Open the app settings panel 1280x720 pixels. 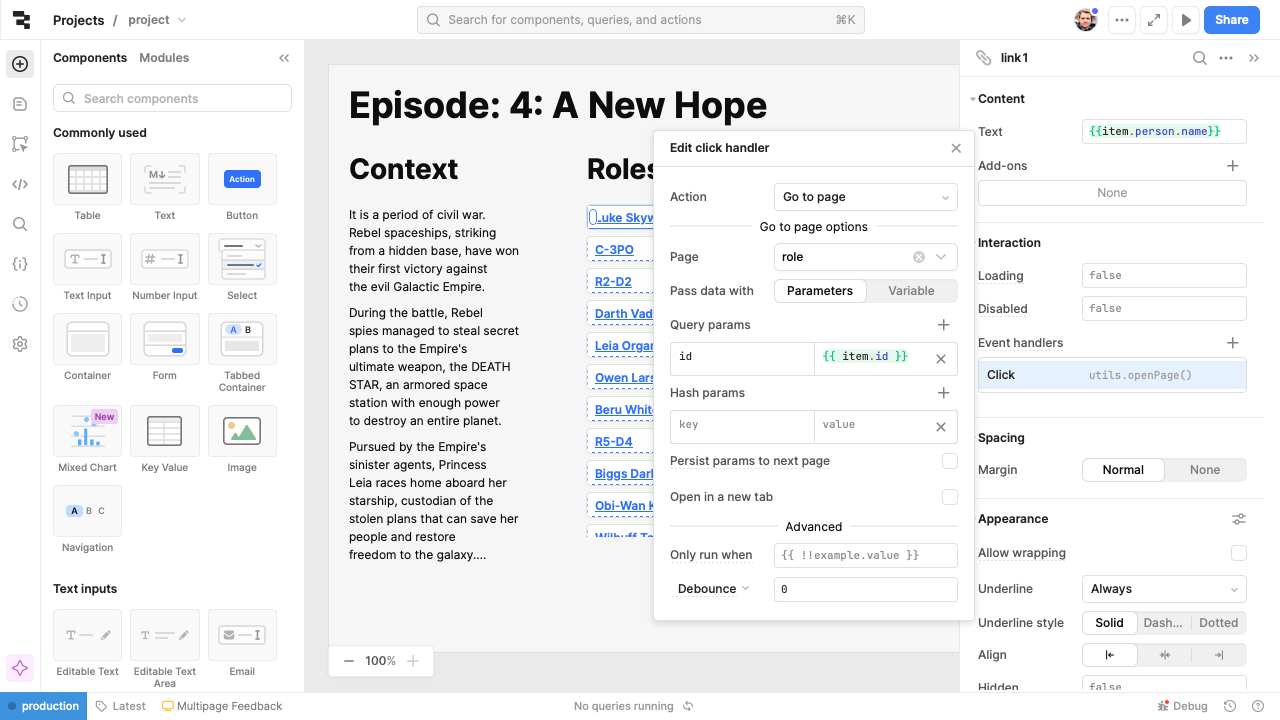pyautogui.click(x=20, y=344)
